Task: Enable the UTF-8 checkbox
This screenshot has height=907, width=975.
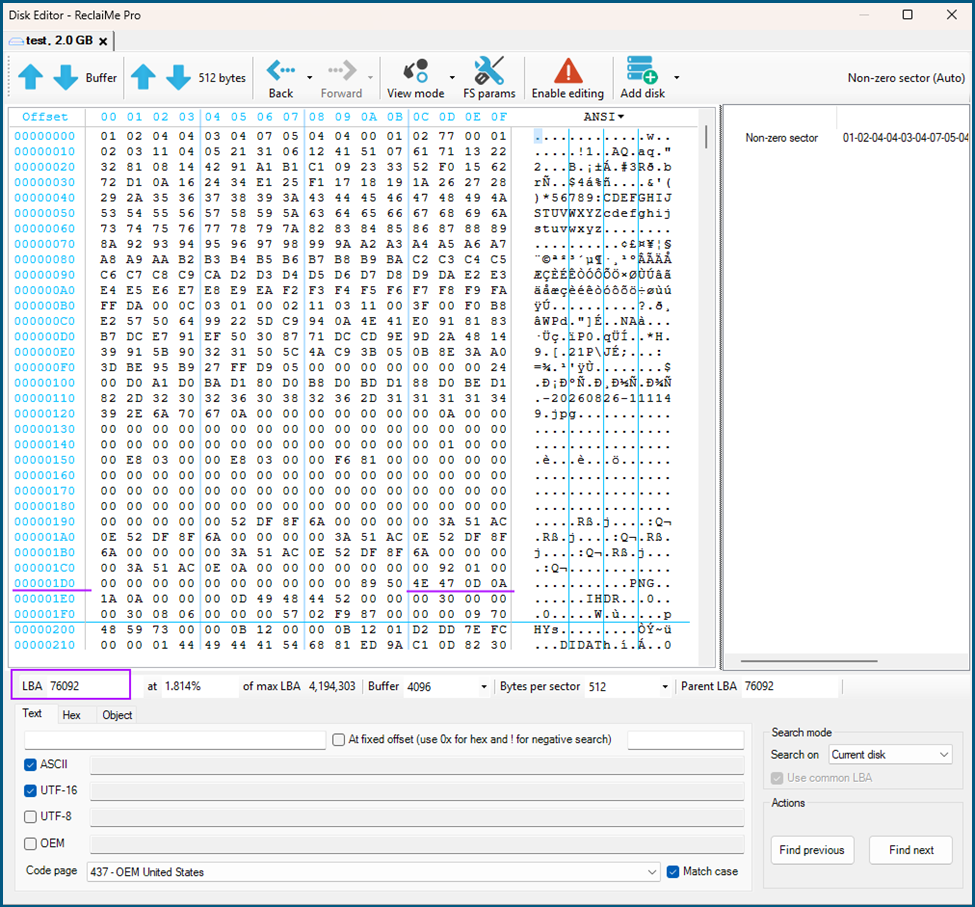Action: [x=30, y=817]
